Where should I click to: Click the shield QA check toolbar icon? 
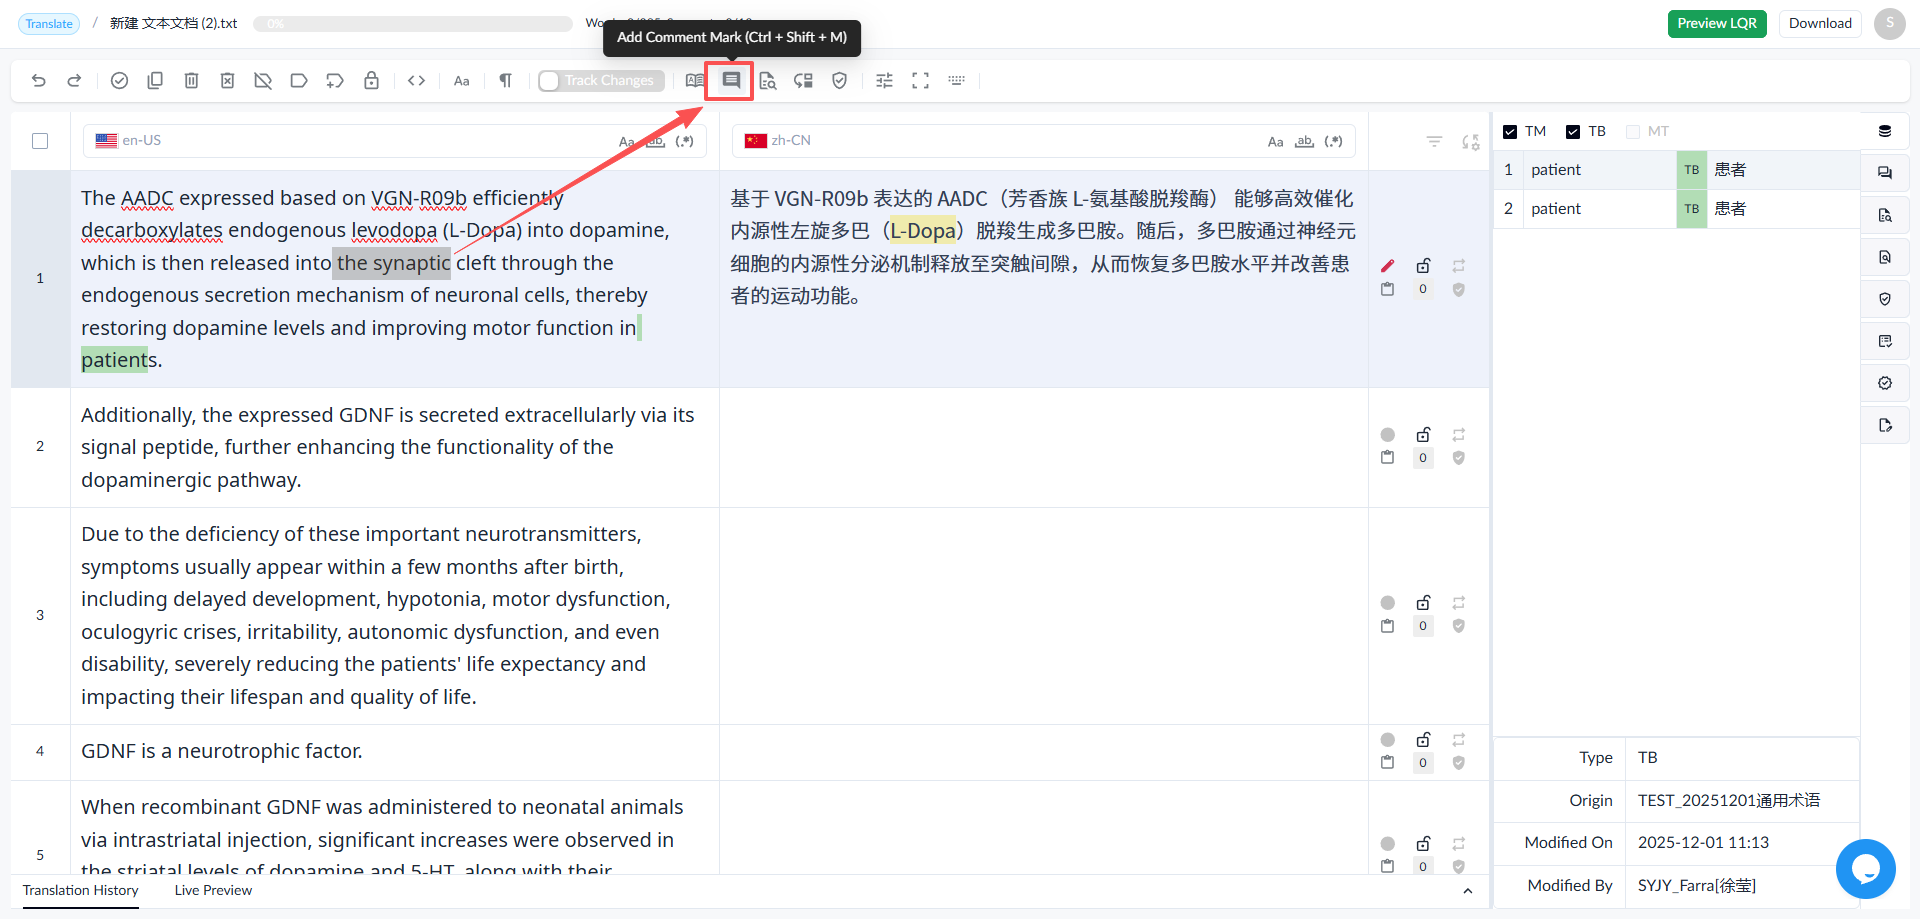pos(840,81)
